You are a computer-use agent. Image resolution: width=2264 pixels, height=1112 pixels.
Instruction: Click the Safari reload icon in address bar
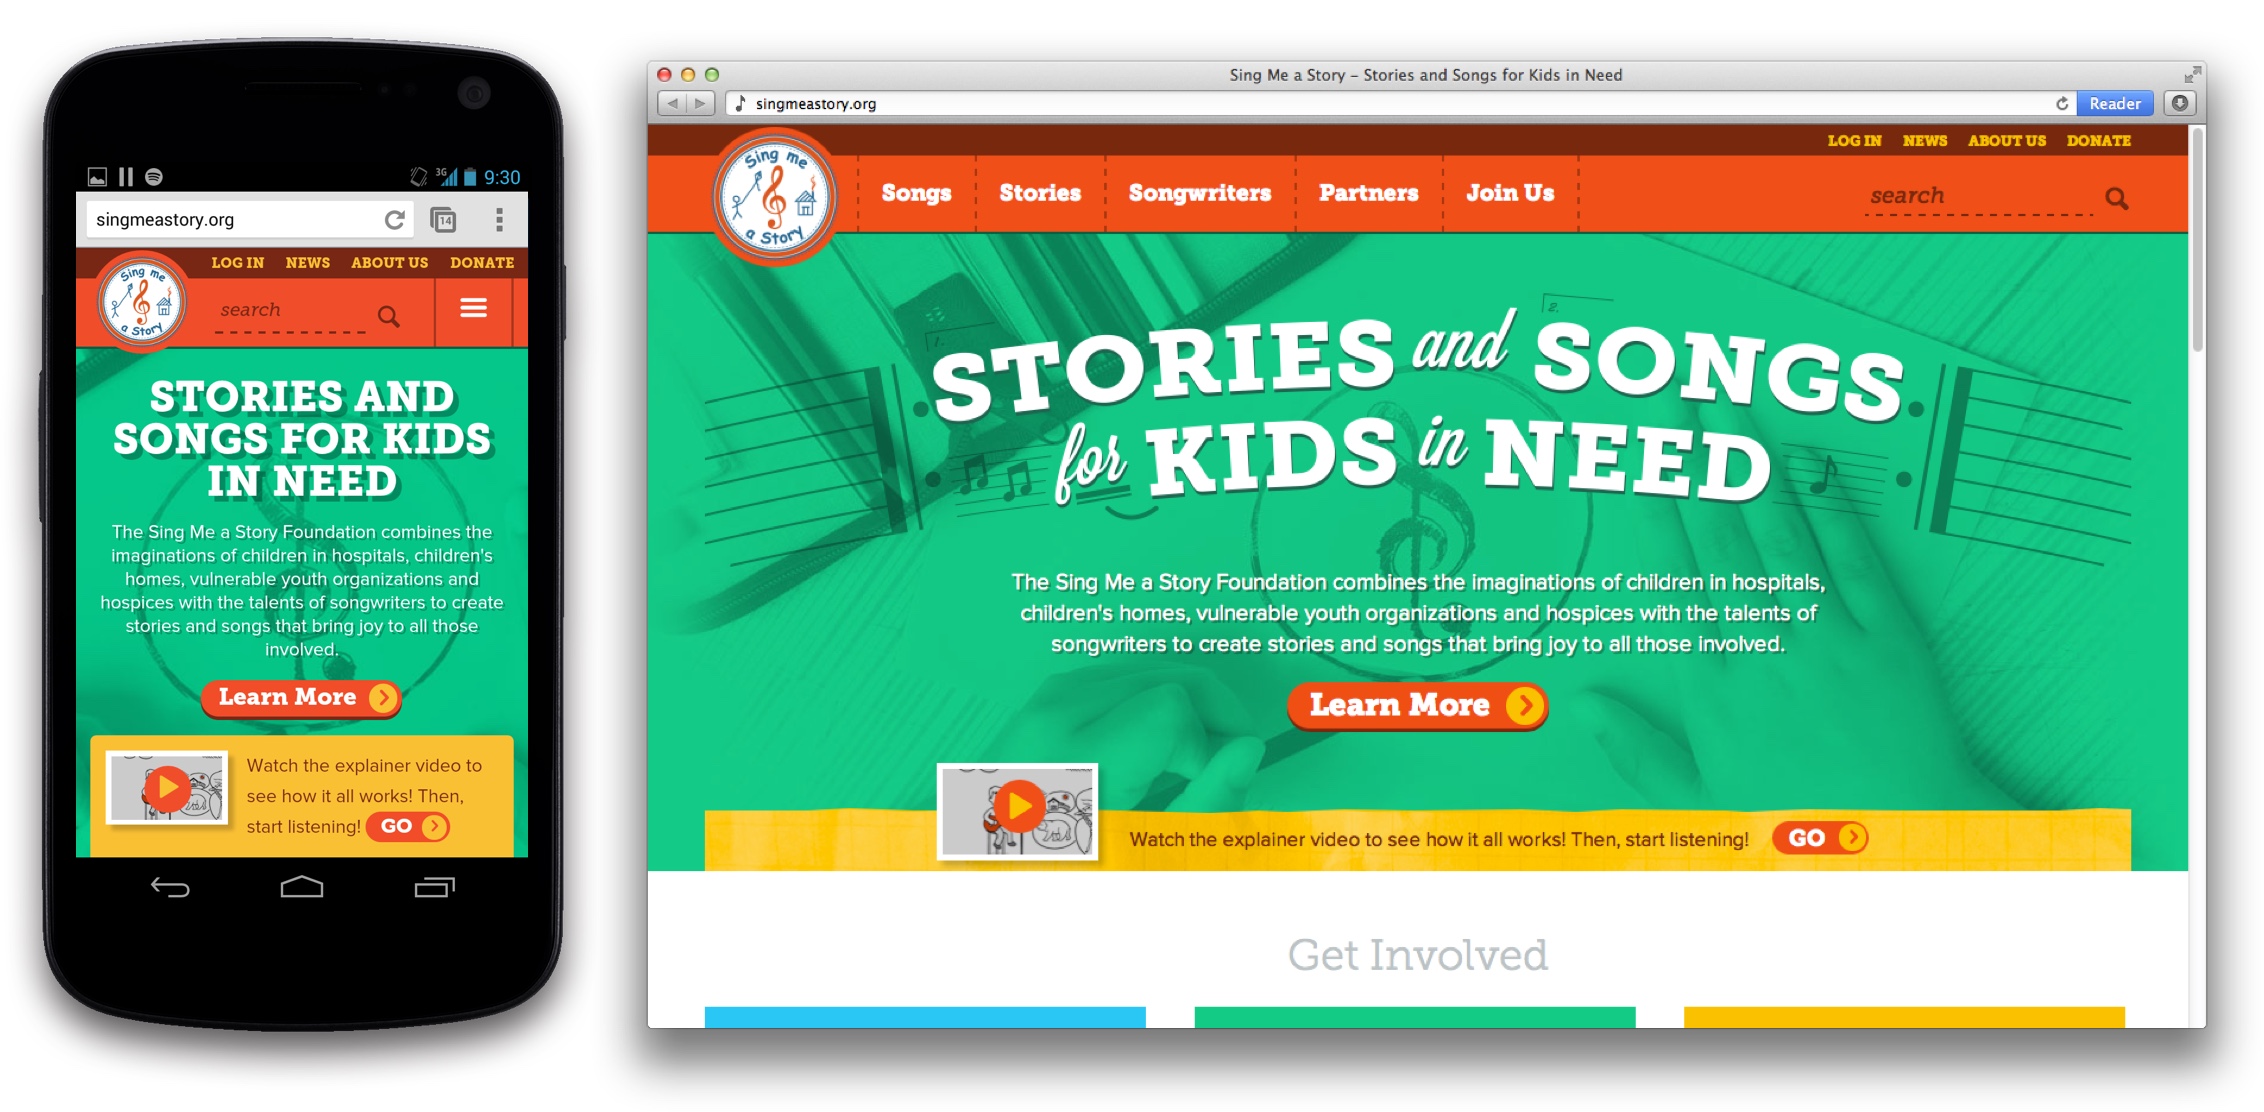2061,103
